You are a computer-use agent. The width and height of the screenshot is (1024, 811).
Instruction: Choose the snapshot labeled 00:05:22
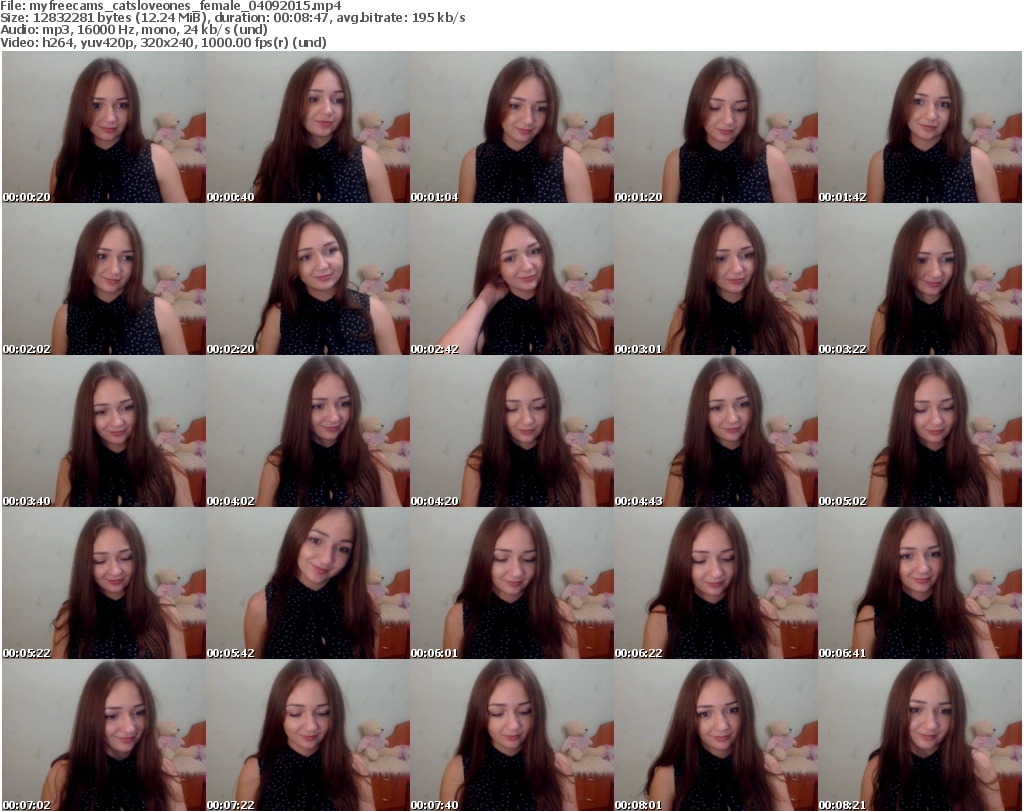[104, 583]
